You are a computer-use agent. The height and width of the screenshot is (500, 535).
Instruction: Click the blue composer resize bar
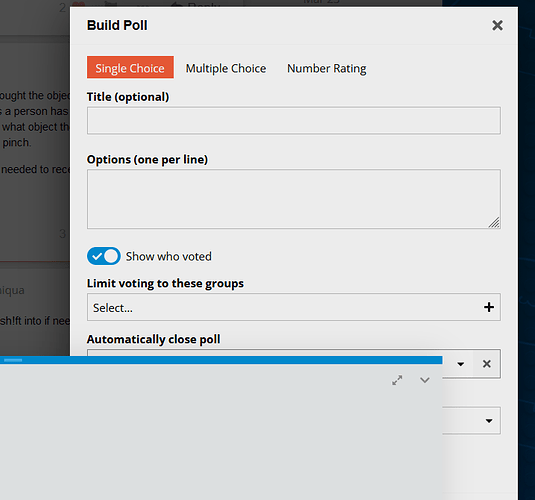pos(221,360)
